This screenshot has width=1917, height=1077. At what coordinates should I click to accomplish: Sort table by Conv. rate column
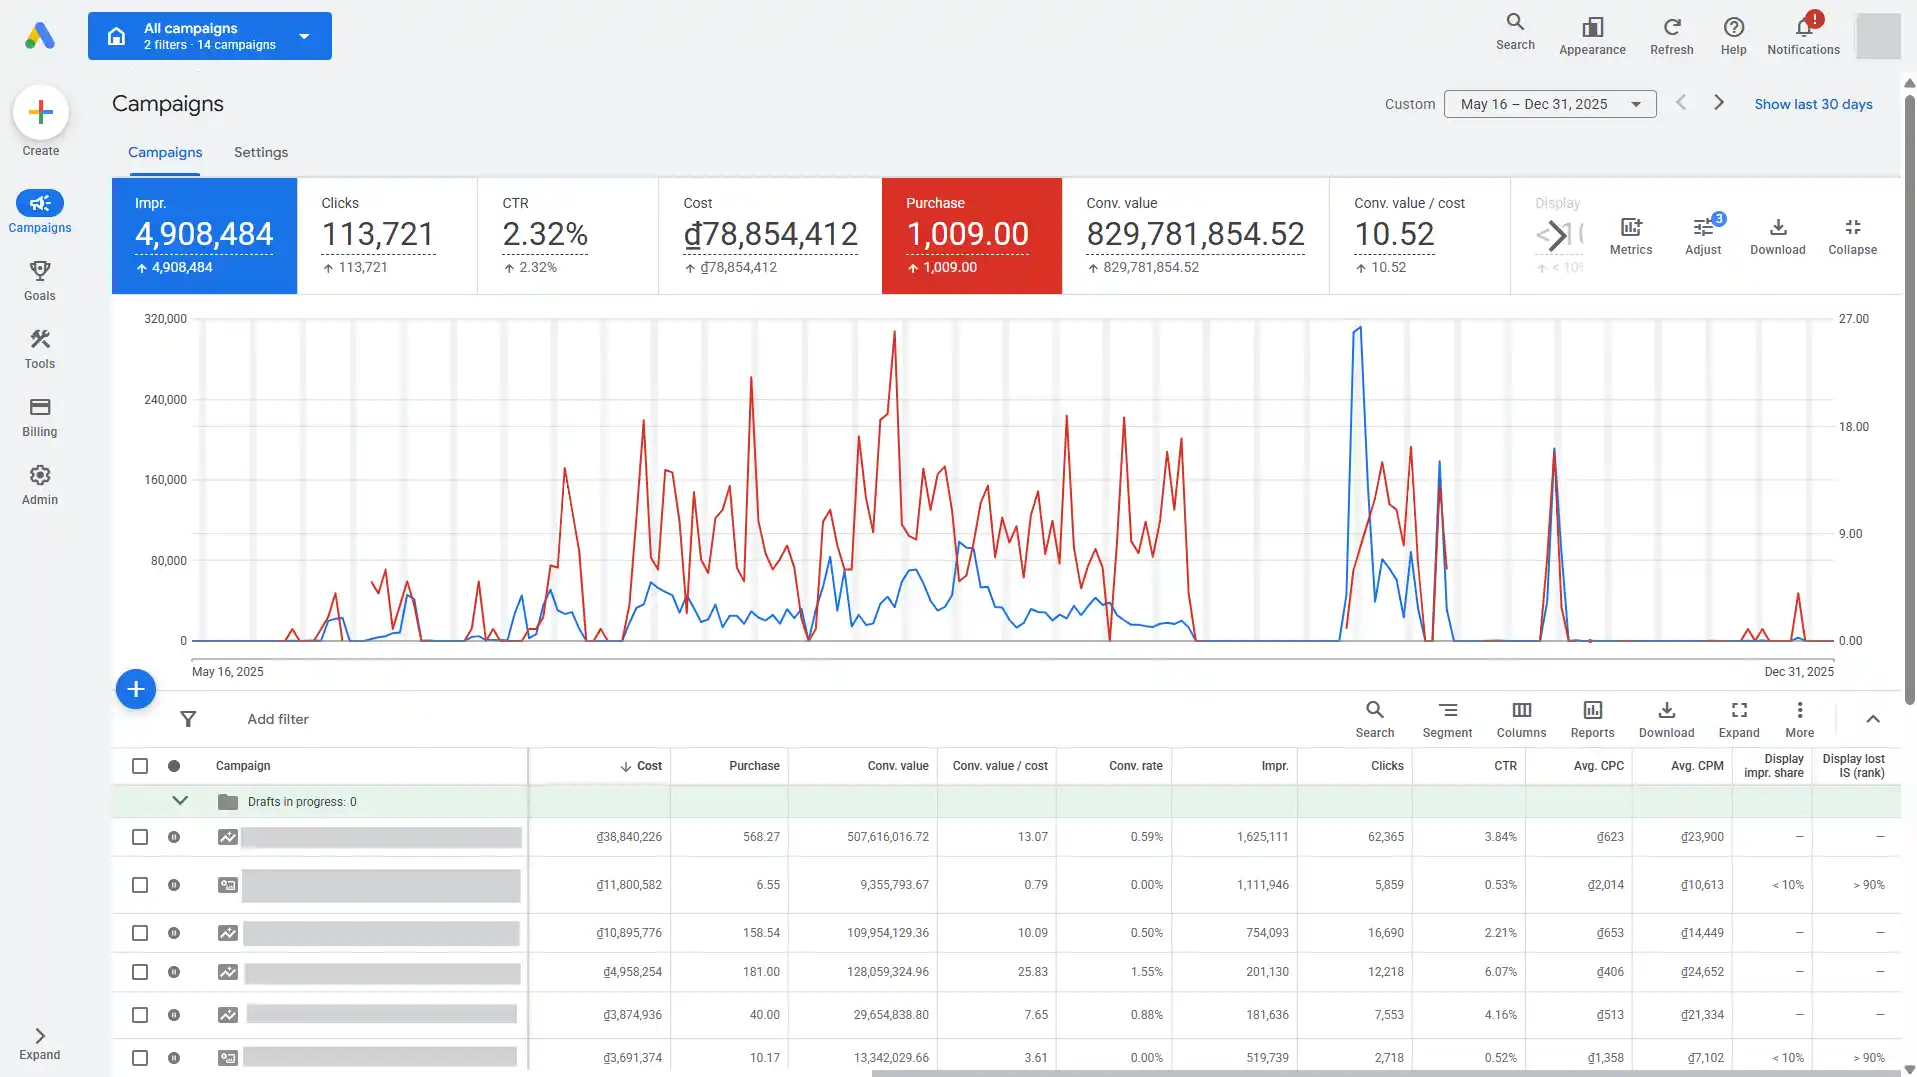click(1135, 766)
